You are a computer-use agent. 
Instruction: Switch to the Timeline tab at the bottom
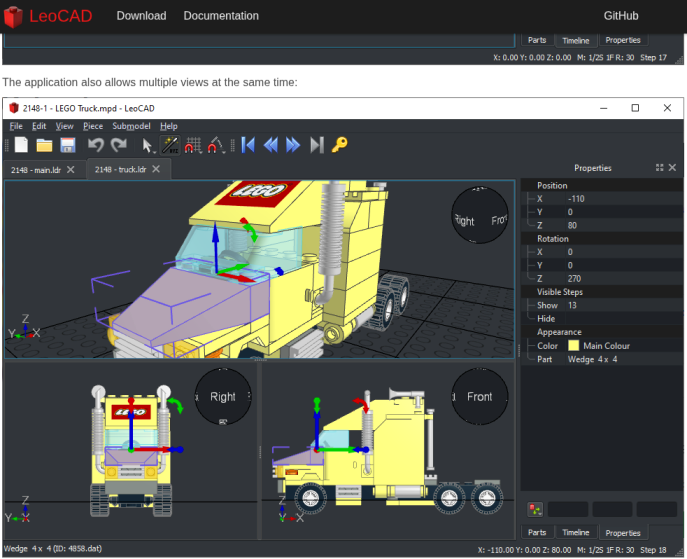click(x=575, y=533)
